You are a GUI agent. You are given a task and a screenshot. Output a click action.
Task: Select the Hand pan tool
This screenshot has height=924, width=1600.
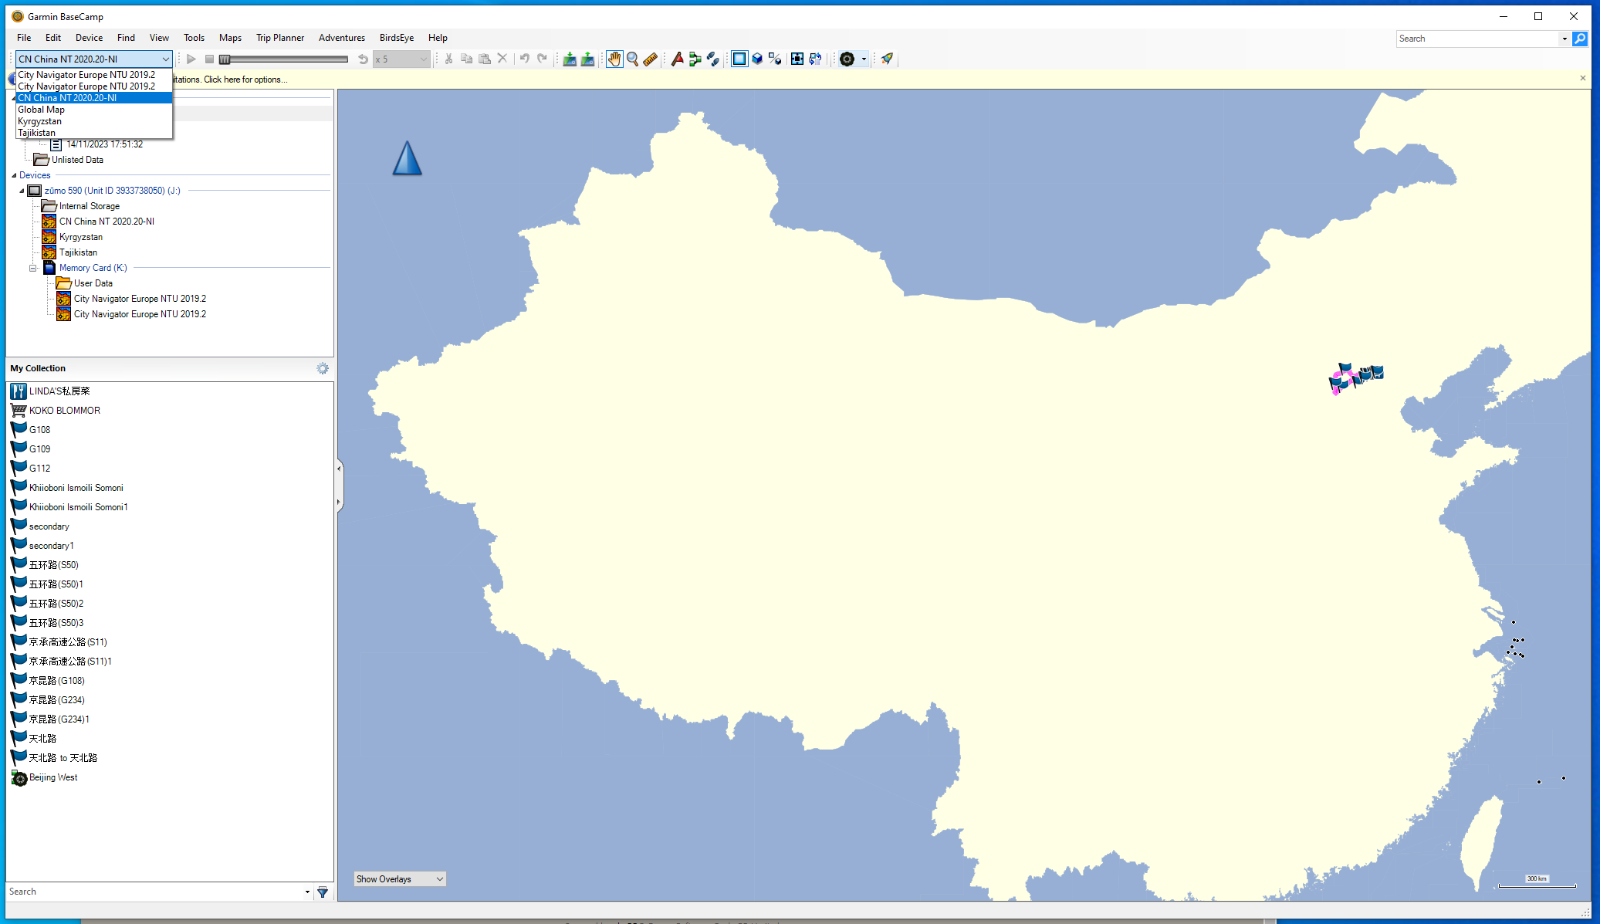(614, 59)
